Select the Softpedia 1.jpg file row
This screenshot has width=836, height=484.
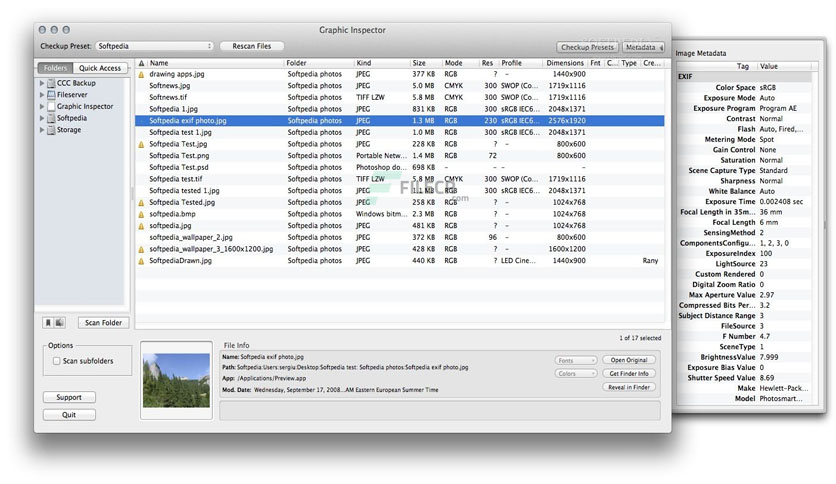[x=399, y=109]
